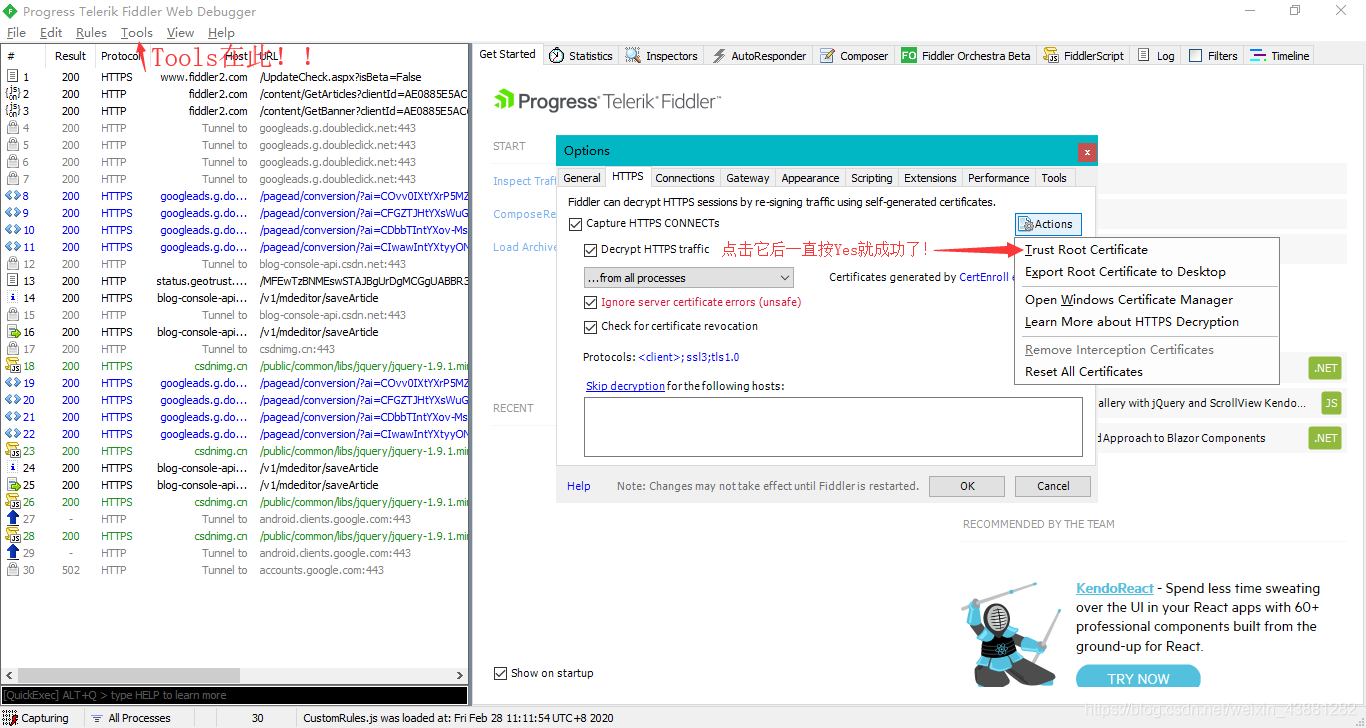
Task: Click into the hosts list text box
Action: tap(833, 427)
